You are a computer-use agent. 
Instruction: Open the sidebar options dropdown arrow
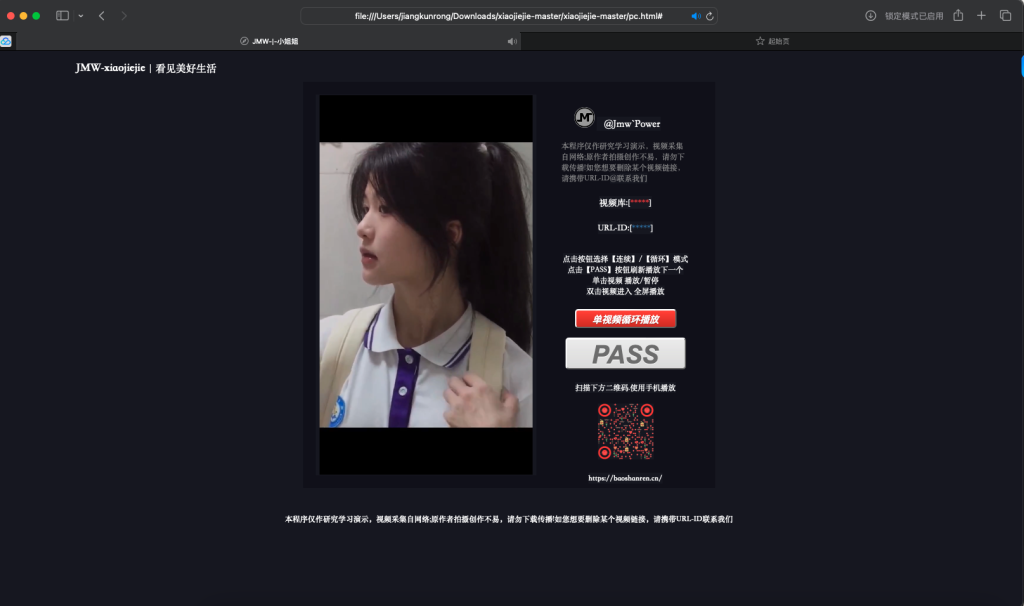click(81, 16)
